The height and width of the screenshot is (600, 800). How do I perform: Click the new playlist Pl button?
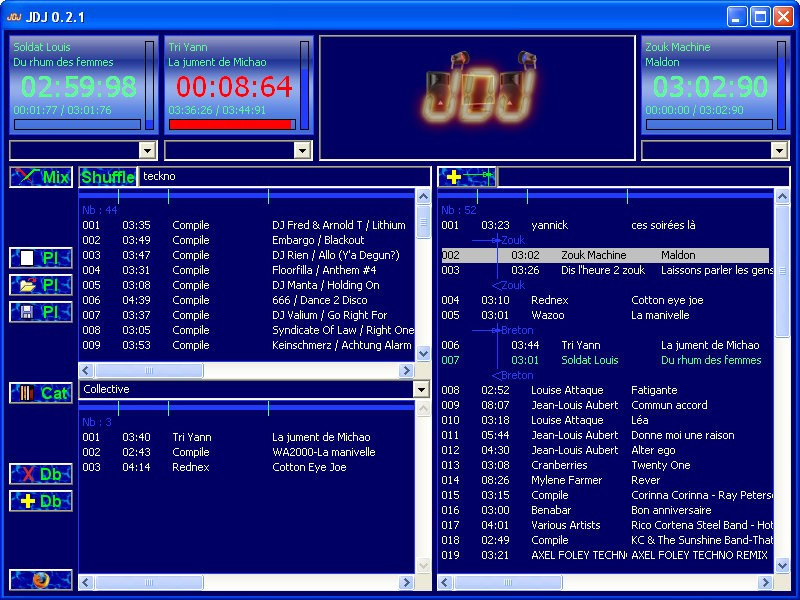click(x=41, y=258)
